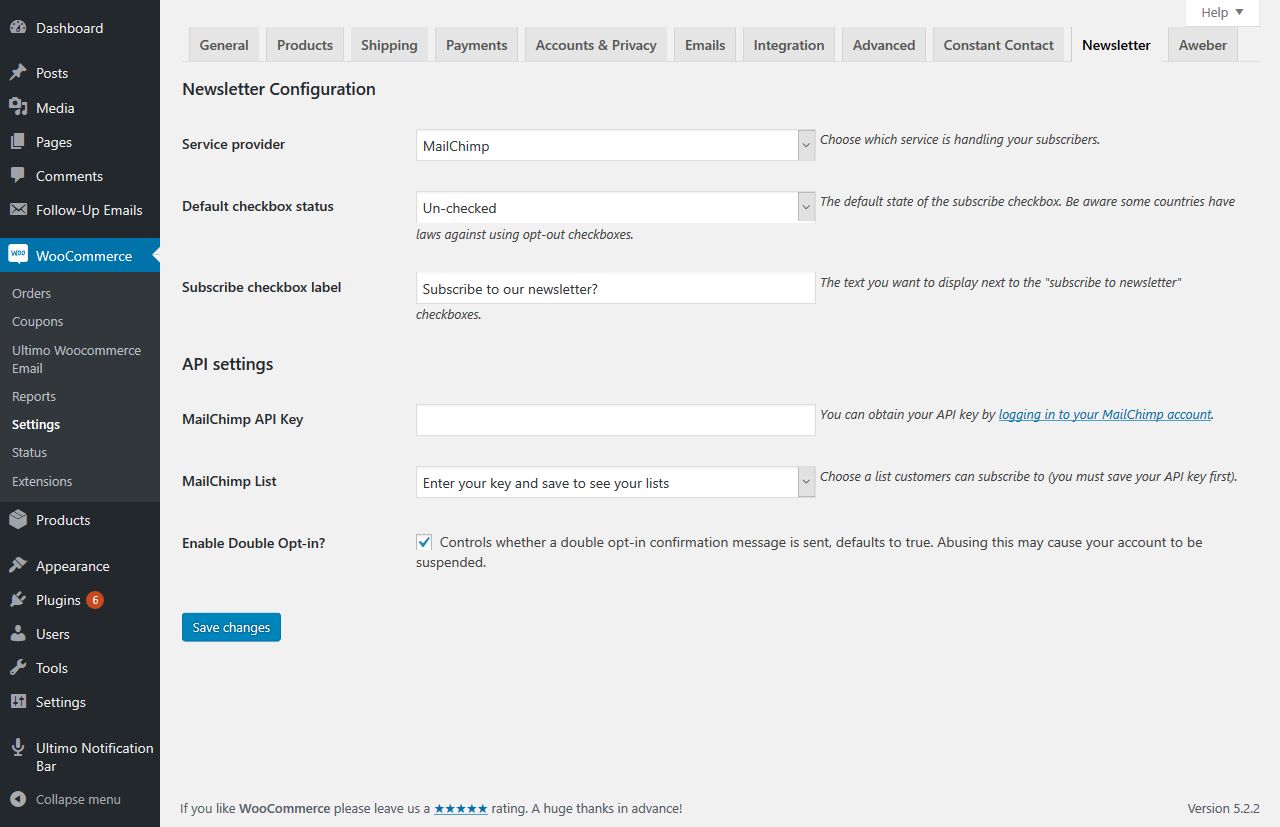Open the Follow-Up Emails menu item
The width and height of the screenshot is (1280, 827).
click(80, 210)
